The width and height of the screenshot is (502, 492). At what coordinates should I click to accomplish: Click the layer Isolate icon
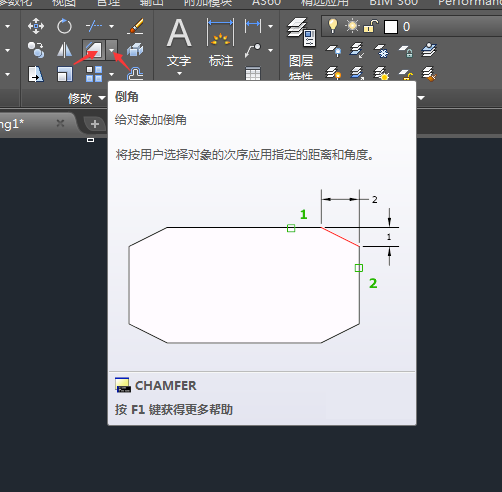[357, 50]
